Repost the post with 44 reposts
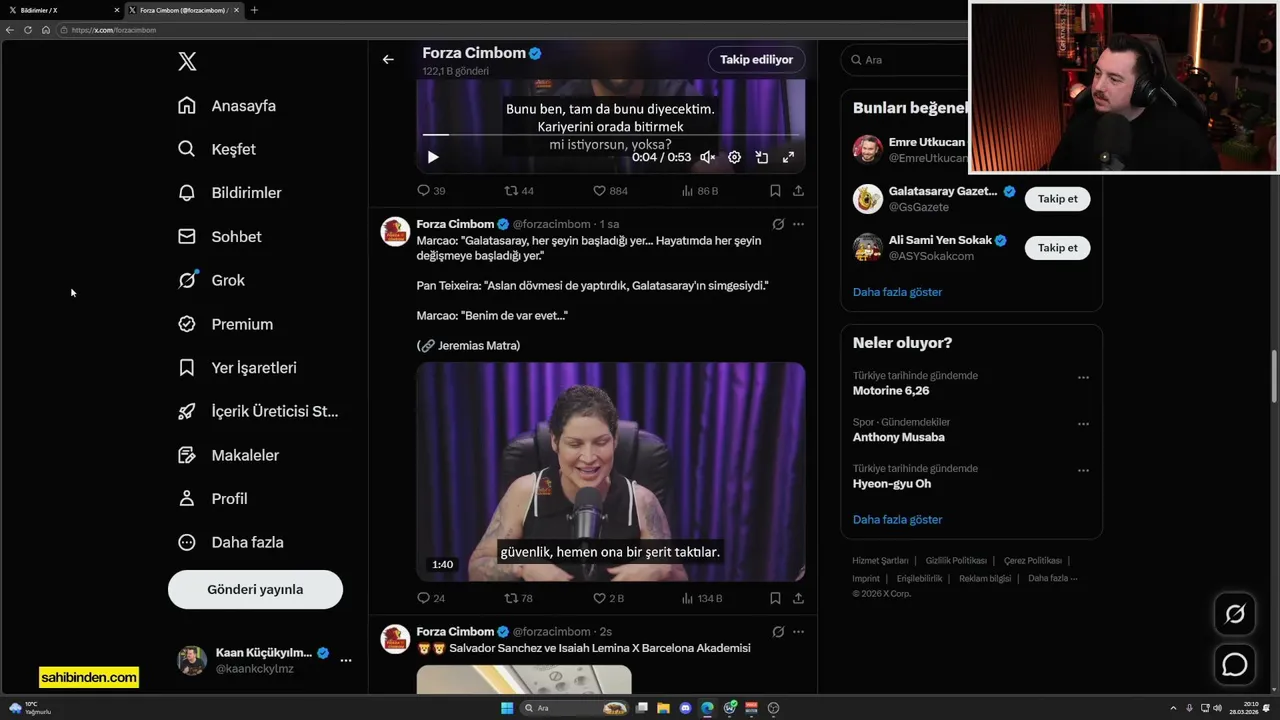This screenshot has width=1280, height=720. (519, 190)
